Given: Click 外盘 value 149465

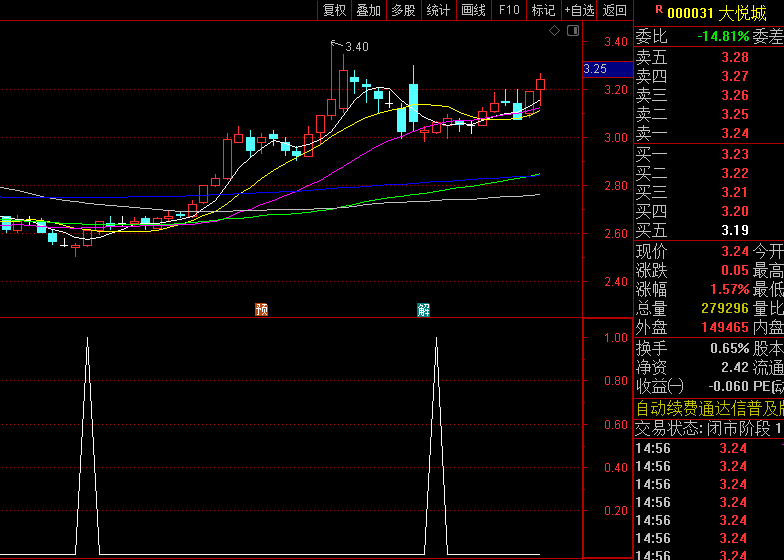Looking at the screenshot, I should tap(725, 328).
